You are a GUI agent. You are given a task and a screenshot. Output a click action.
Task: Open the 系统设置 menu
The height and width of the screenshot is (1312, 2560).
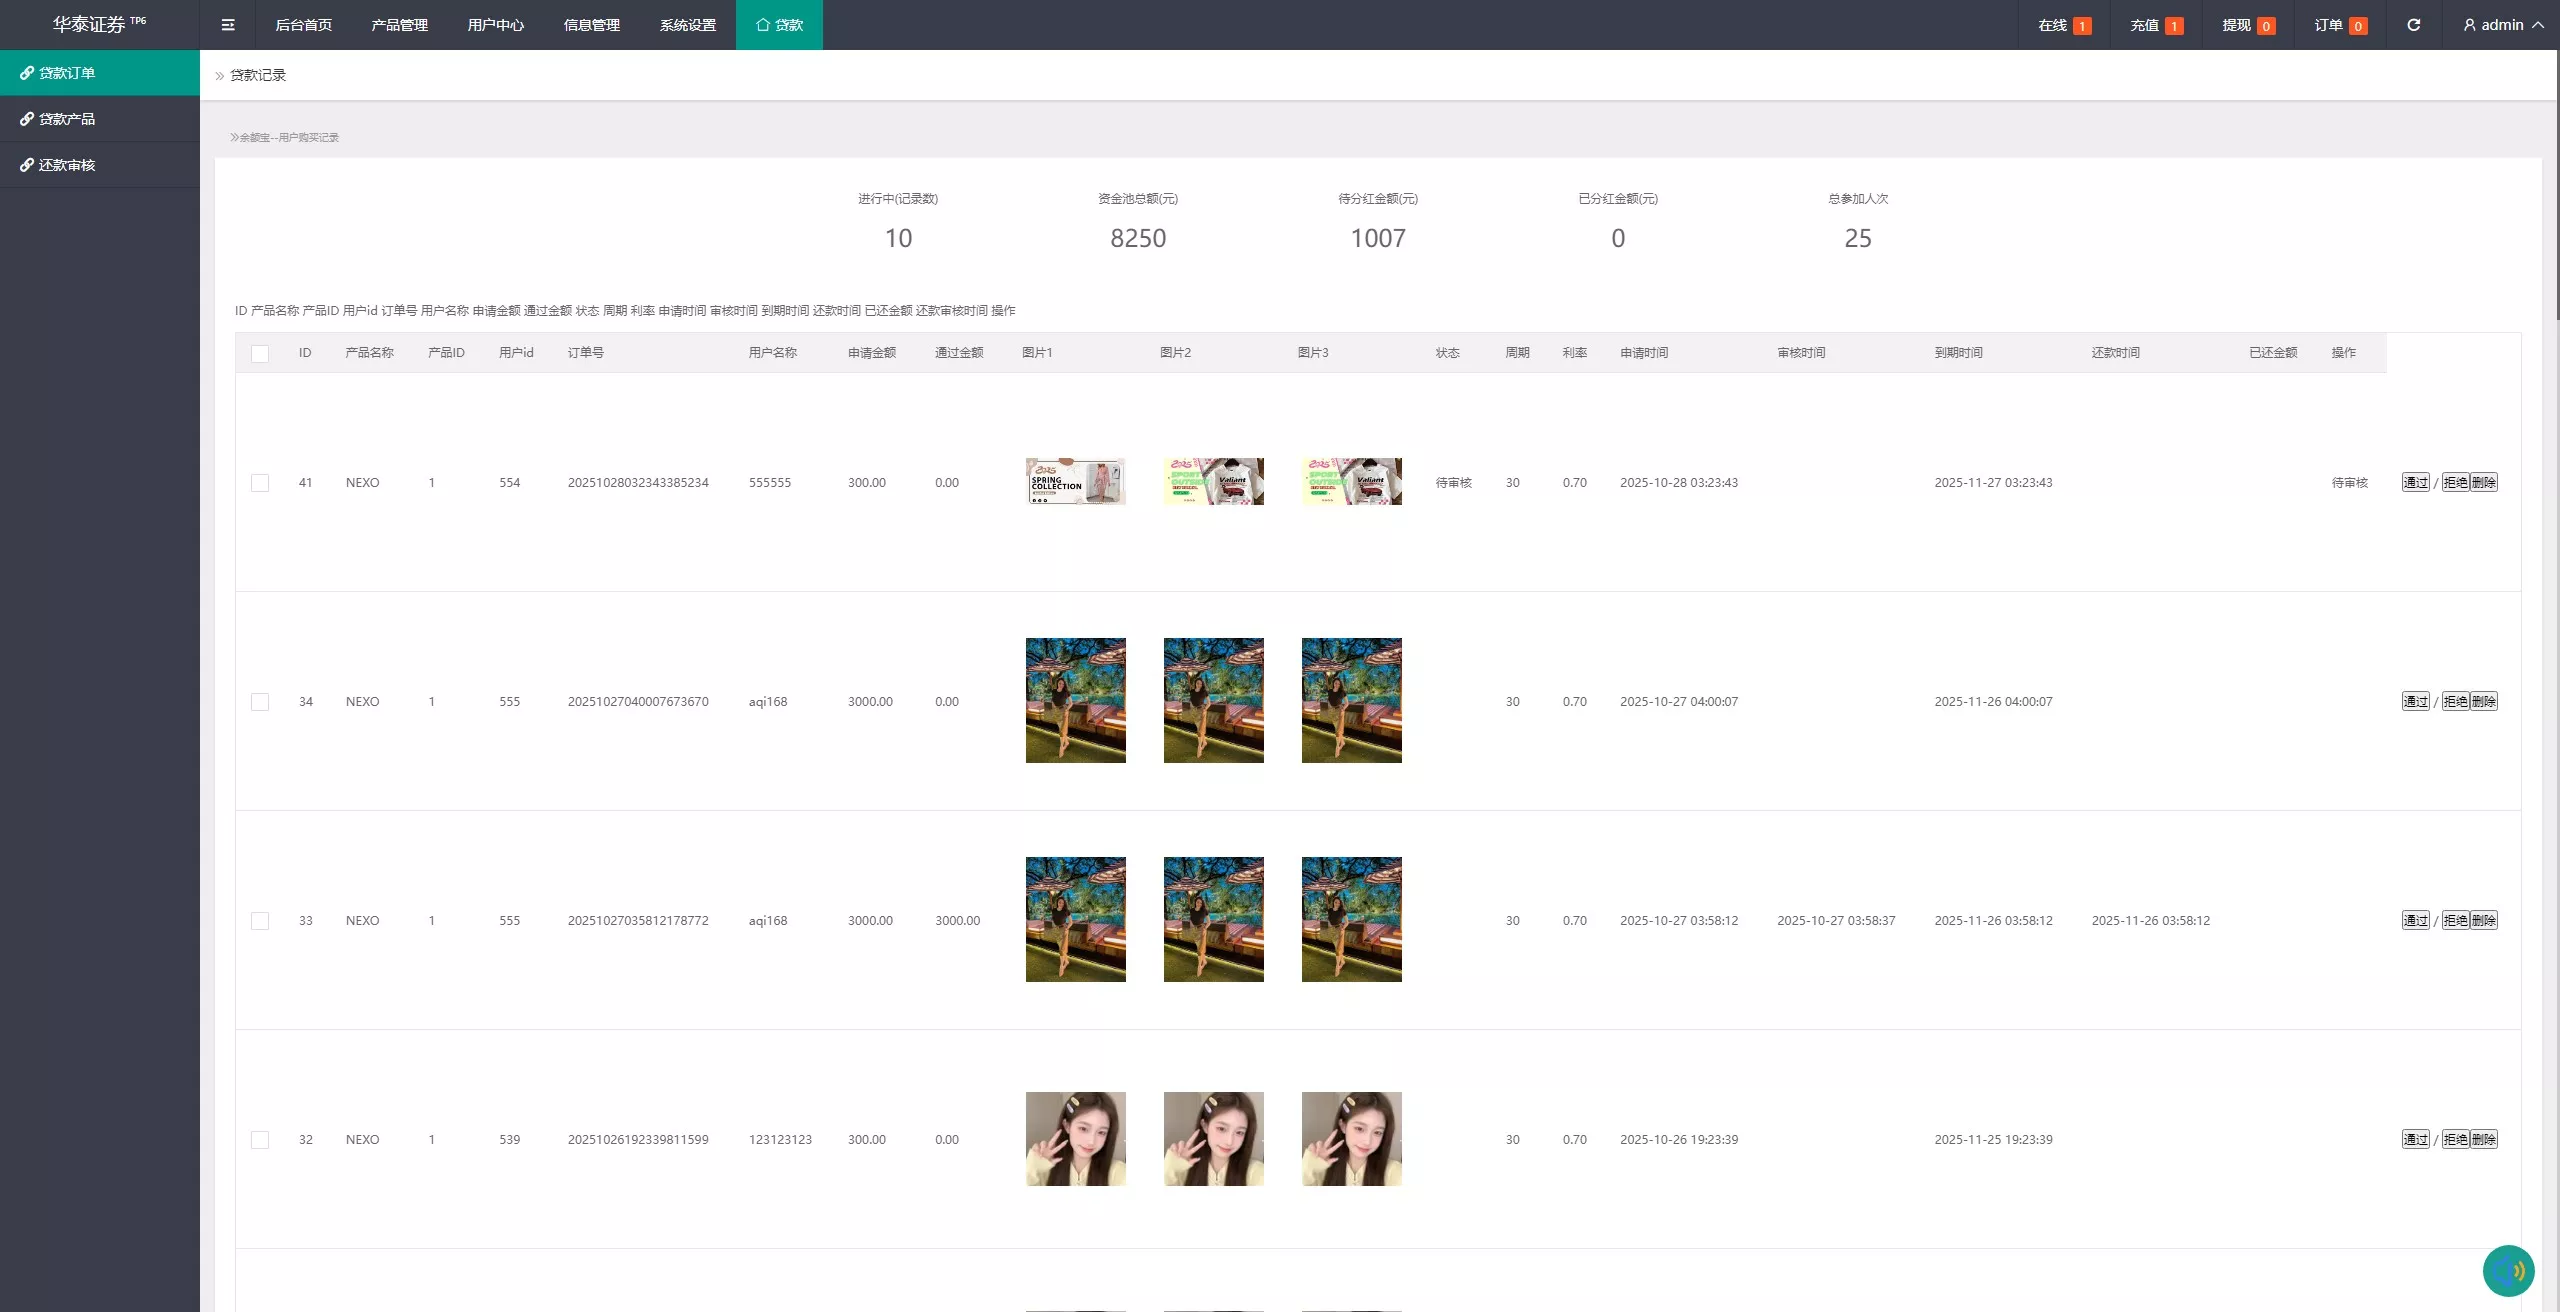(x=688, y=25)
